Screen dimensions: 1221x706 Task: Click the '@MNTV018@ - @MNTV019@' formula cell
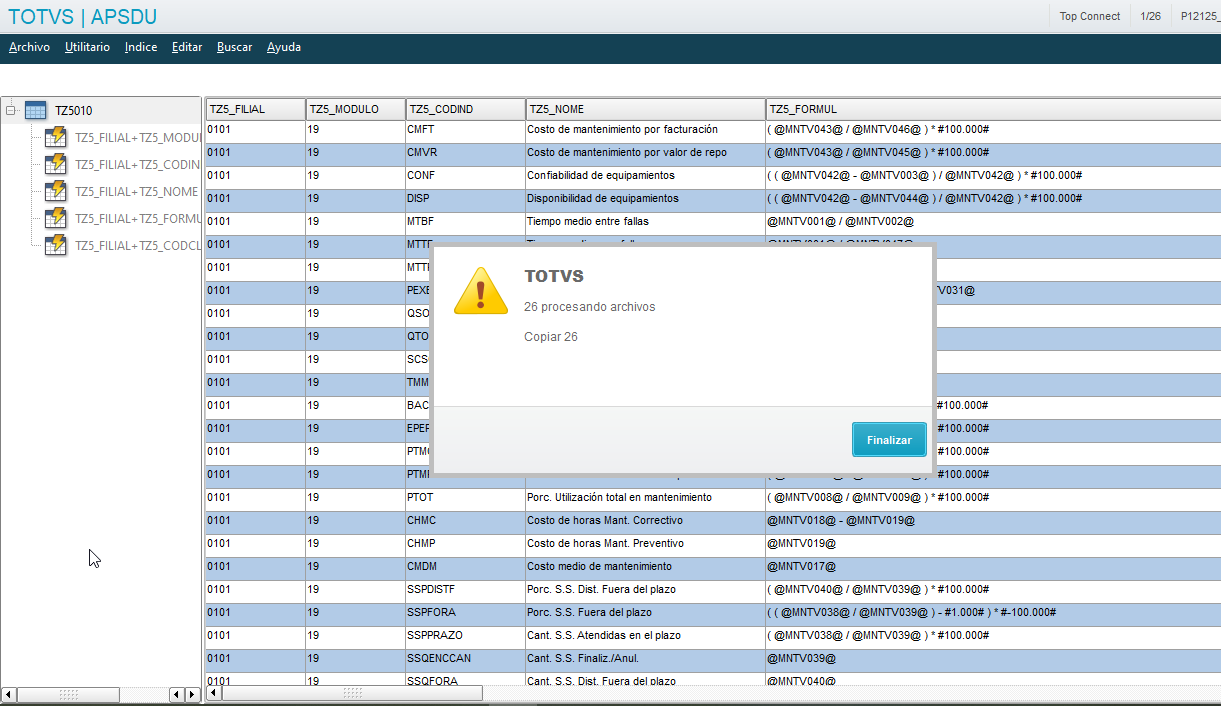click(993, 521)
